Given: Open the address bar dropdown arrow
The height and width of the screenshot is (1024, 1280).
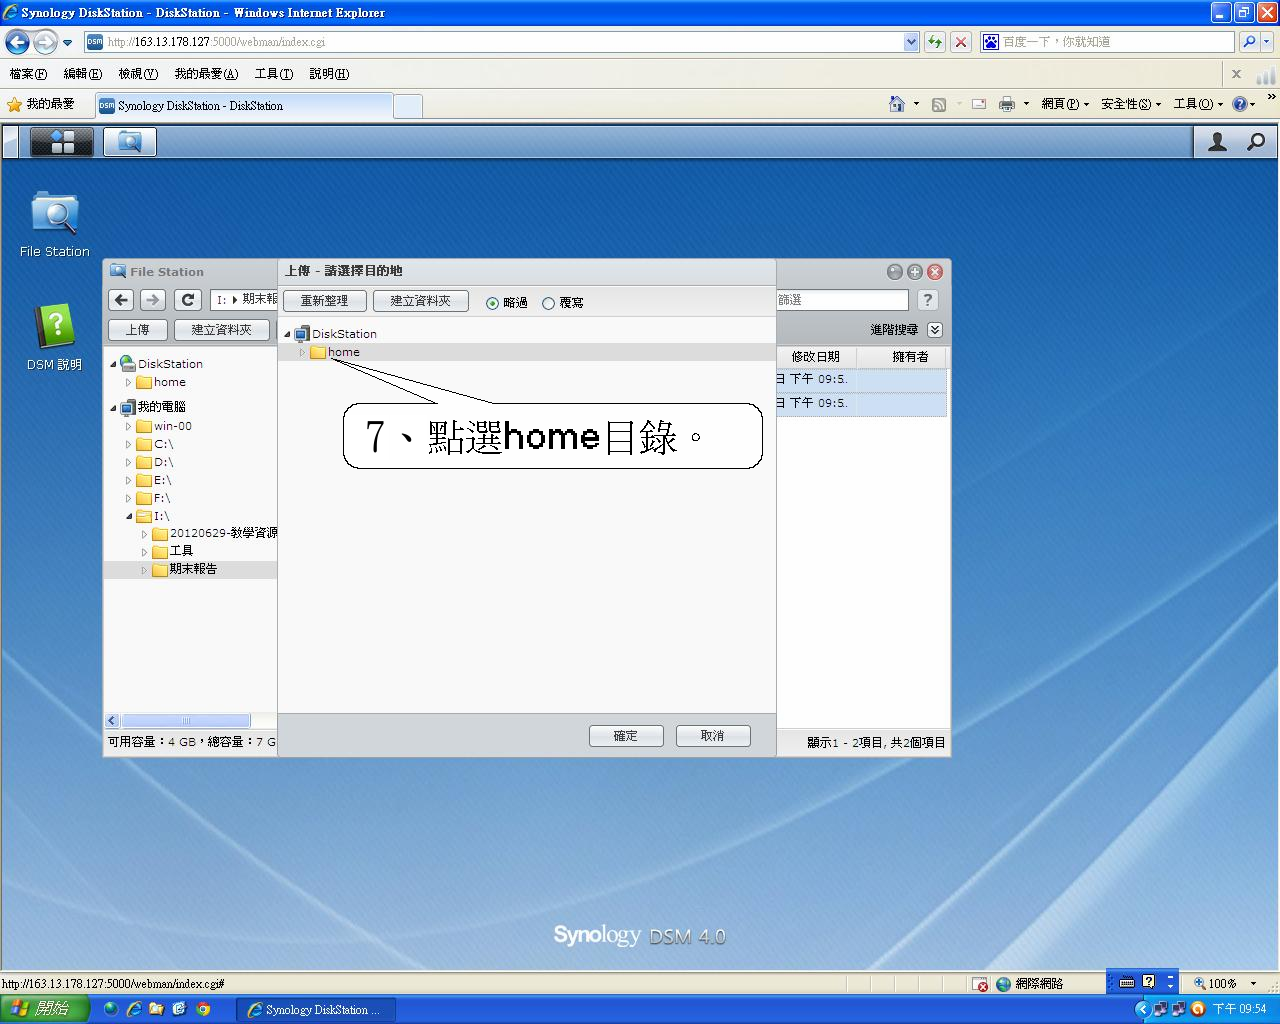Looking at the screenshot, I should (911, 42).
